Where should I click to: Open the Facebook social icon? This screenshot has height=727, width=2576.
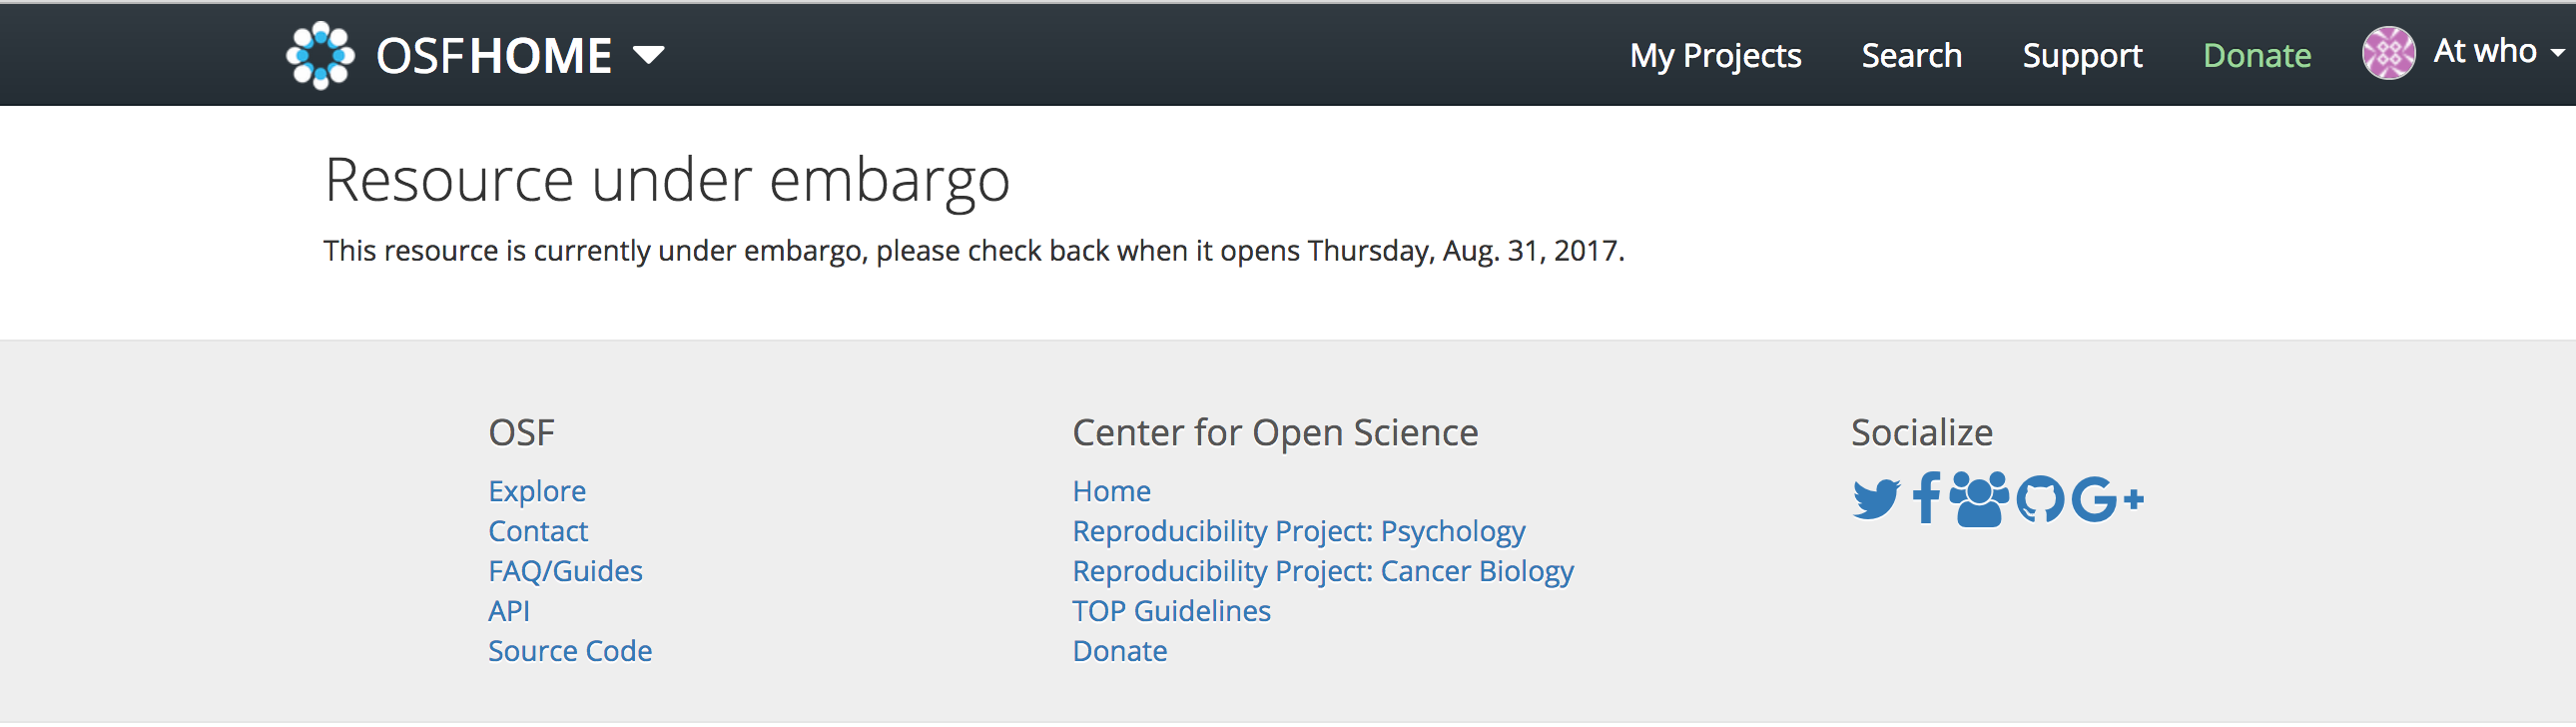click(1926, 498)
